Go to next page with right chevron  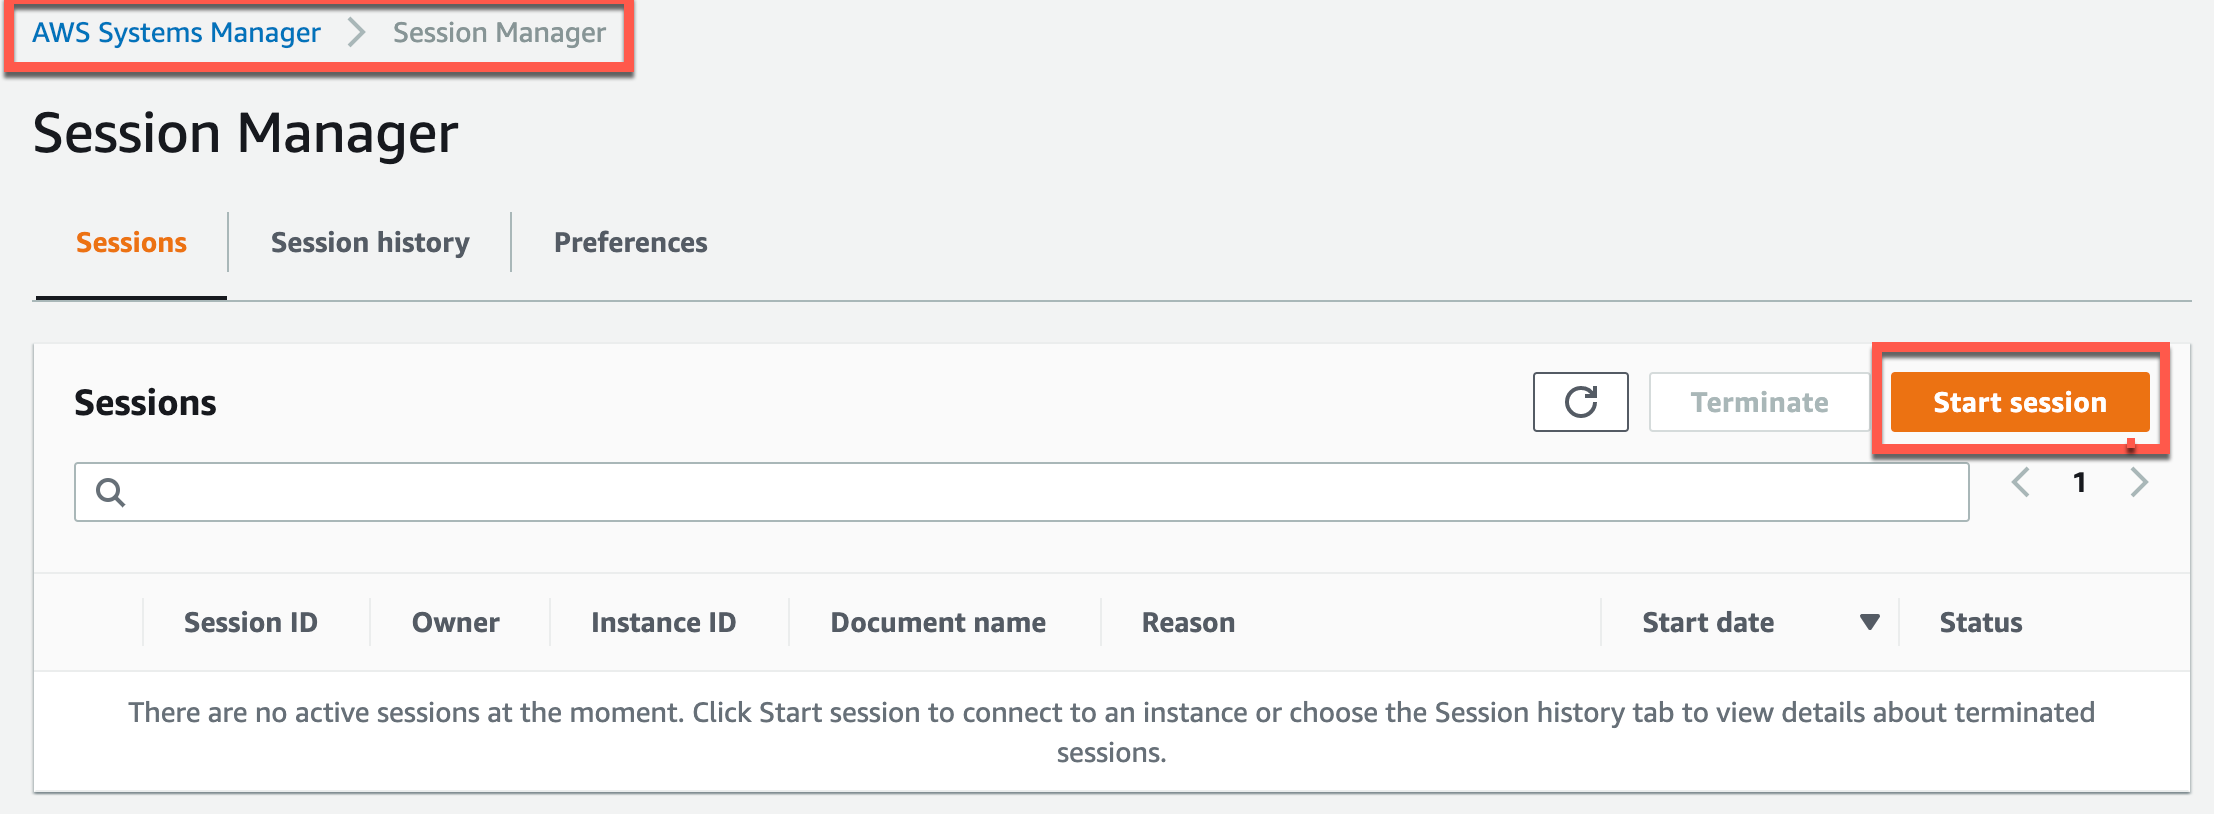point(2139,483)
